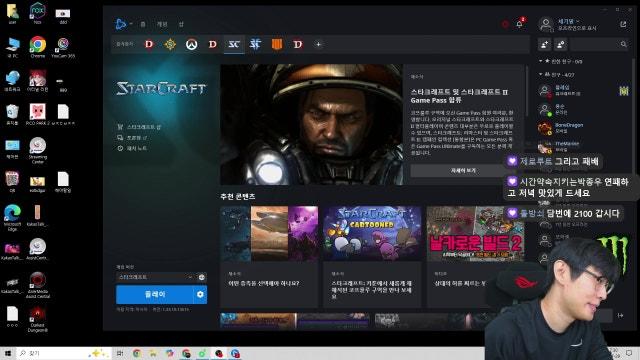Open the PICO PARK 2 desktop shortcut
The width and height of the screenshot is (640, 360).
coord(38,114)
